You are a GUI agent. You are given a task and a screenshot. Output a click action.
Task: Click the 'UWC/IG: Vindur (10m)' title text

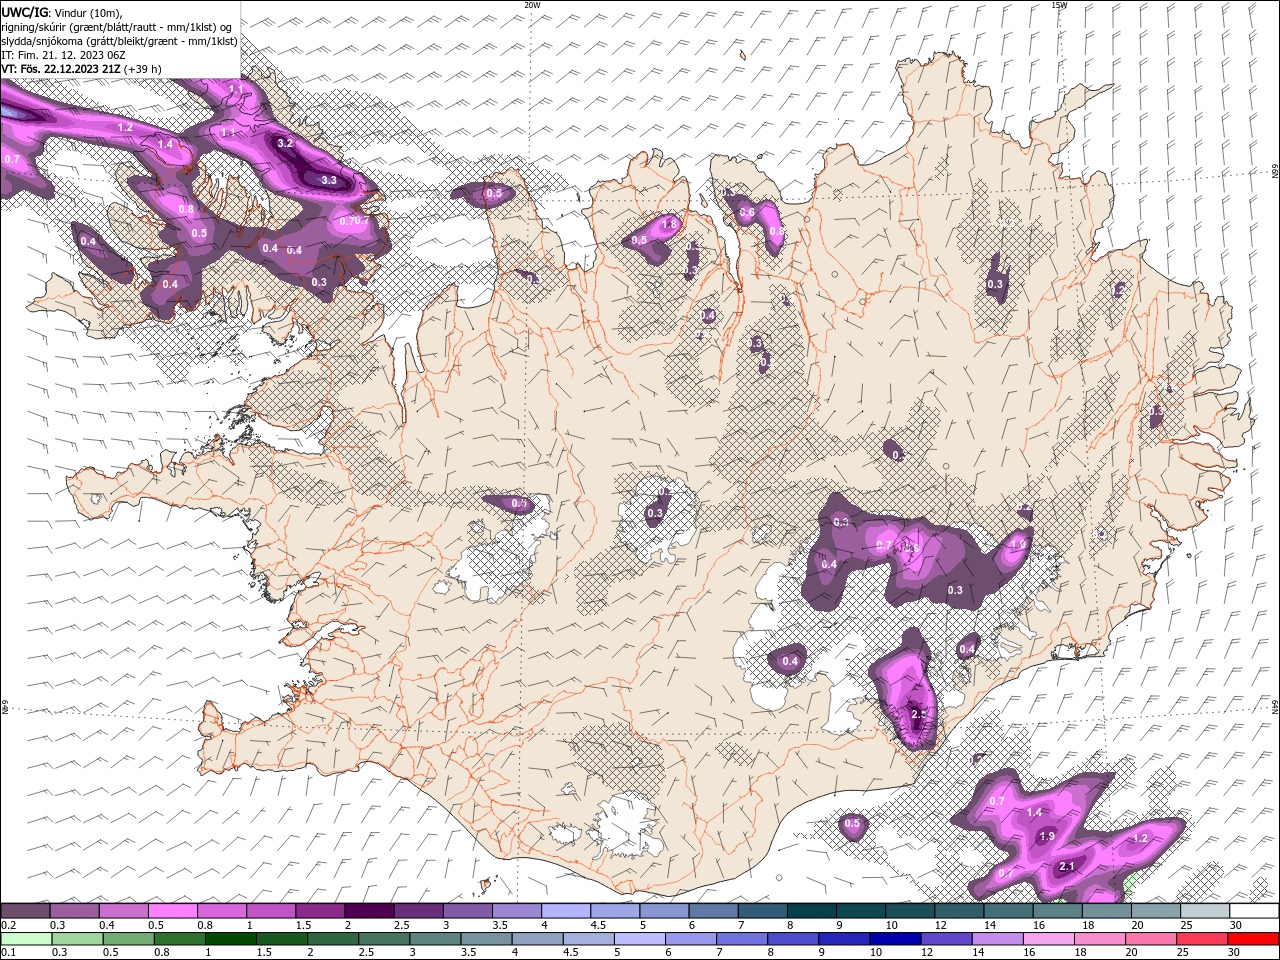coord(62,11)
